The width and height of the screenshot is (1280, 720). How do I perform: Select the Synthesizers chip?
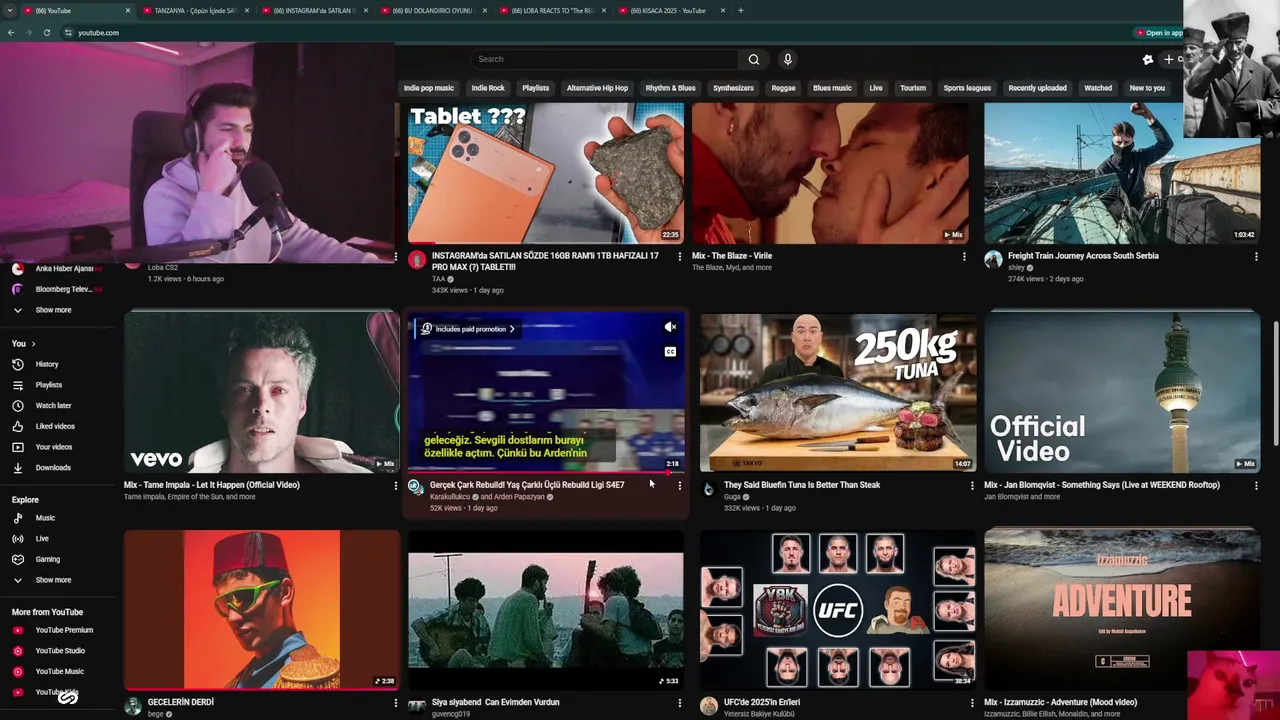coord(733,88)
